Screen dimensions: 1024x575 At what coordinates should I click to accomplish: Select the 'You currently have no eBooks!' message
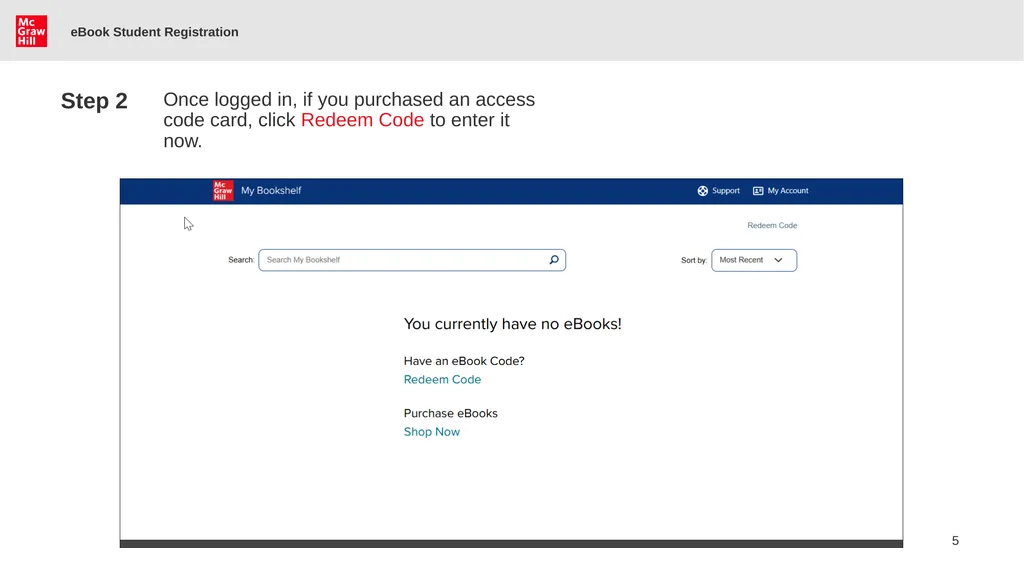click(513, 324)
